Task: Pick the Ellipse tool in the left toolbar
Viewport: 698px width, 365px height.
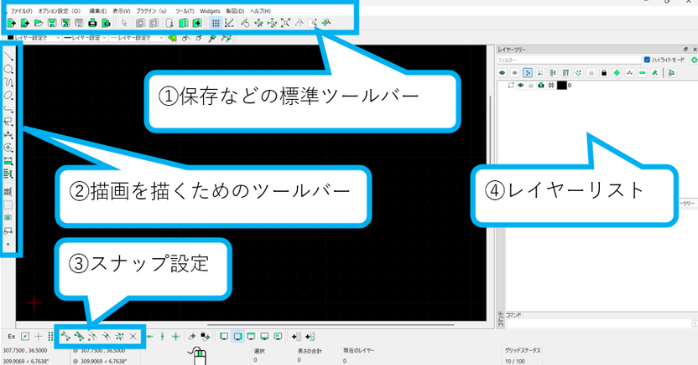Action: pyautogui.click(x=8, y=95)
